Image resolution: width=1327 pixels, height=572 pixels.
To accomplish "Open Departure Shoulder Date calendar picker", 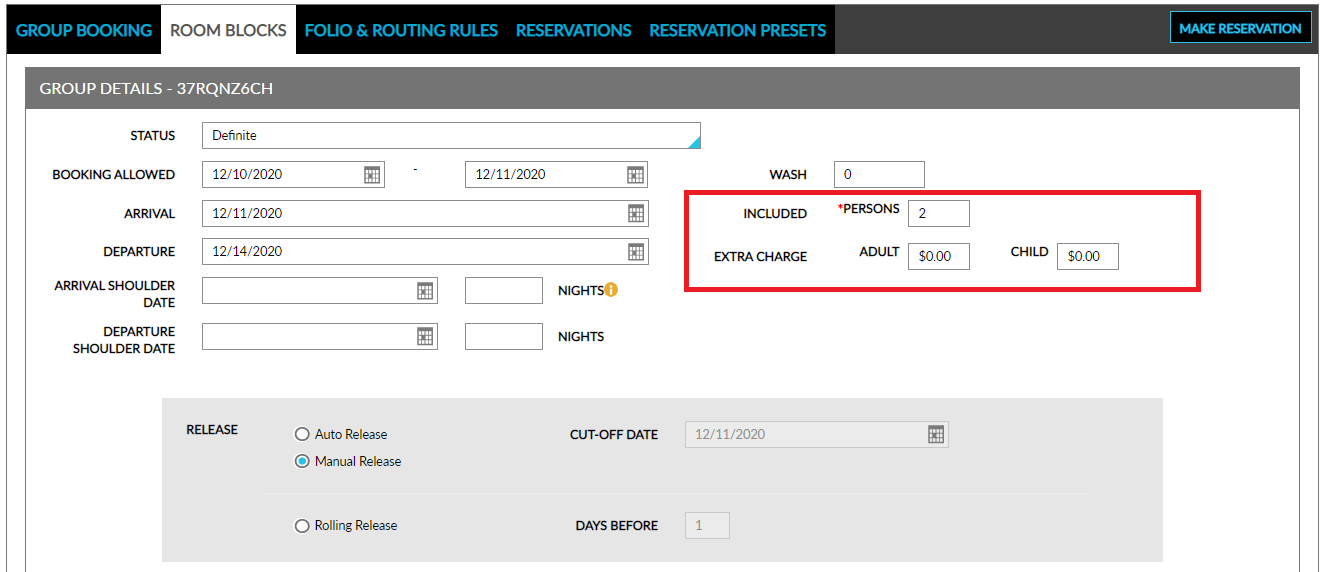I will [425, 337].
